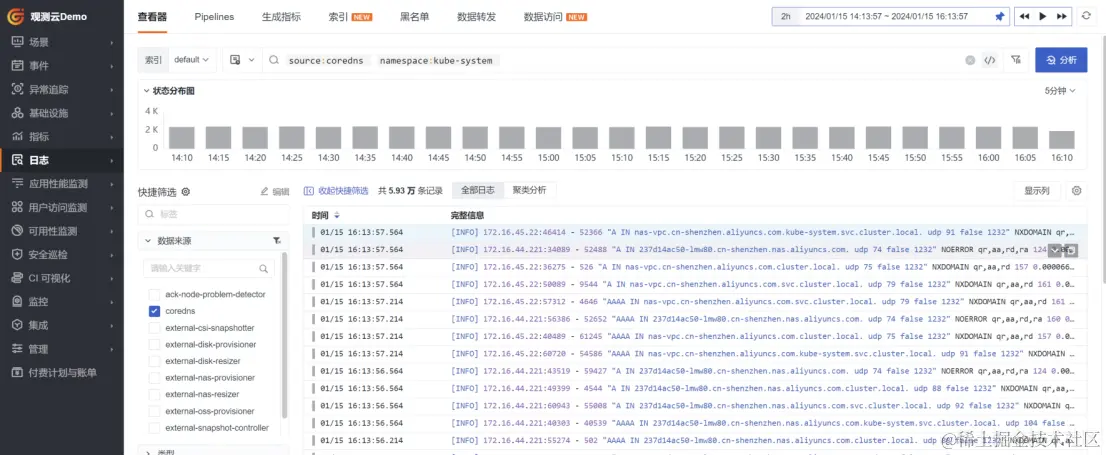Image resolution: width=1107 pixels, height=456 pixels.
Task: Open 异常追踪 in the sidebar
Action: pyautogui.click(x=61, y=90)
